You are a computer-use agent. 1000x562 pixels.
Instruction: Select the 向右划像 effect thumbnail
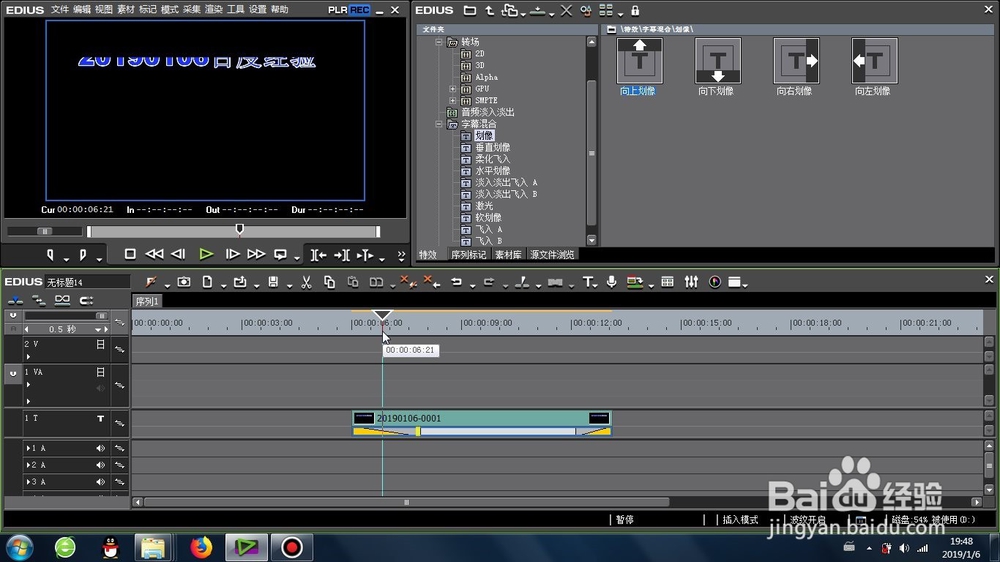click(x=796, y=61)
